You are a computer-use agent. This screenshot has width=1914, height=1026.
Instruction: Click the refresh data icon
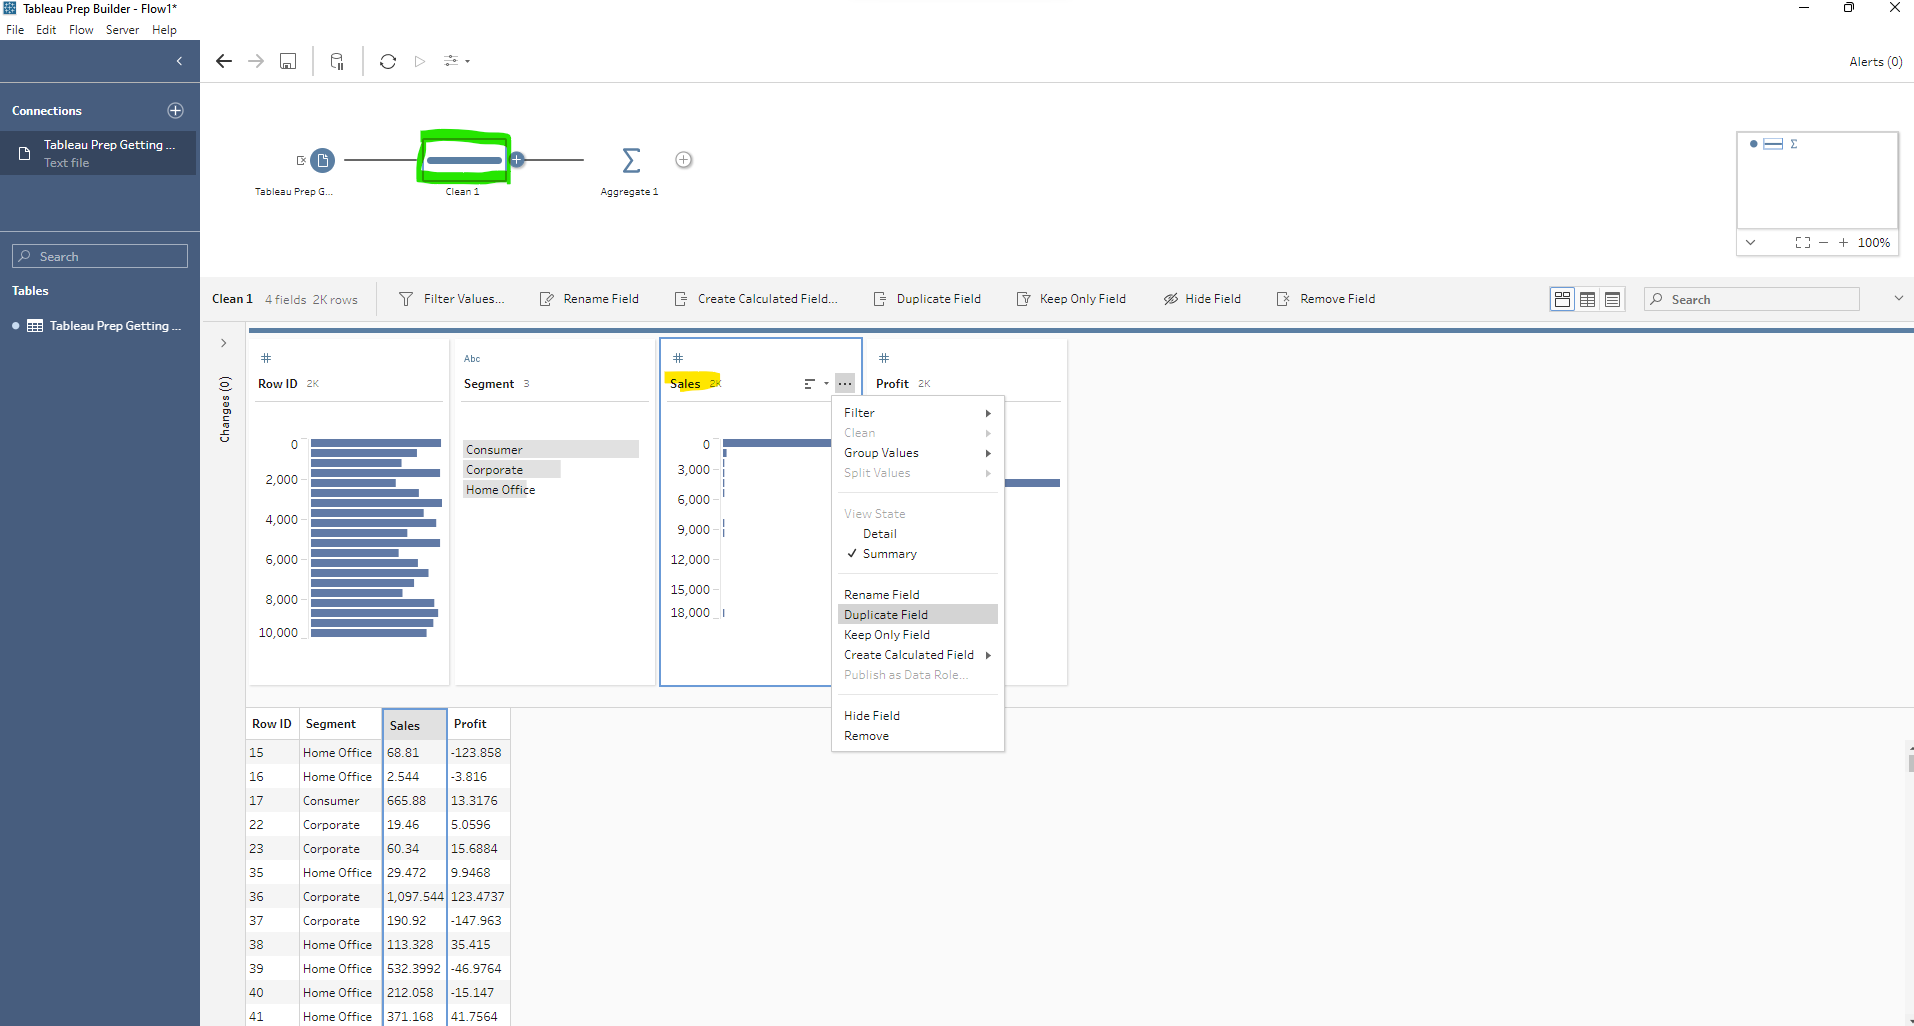pos(388,61)
